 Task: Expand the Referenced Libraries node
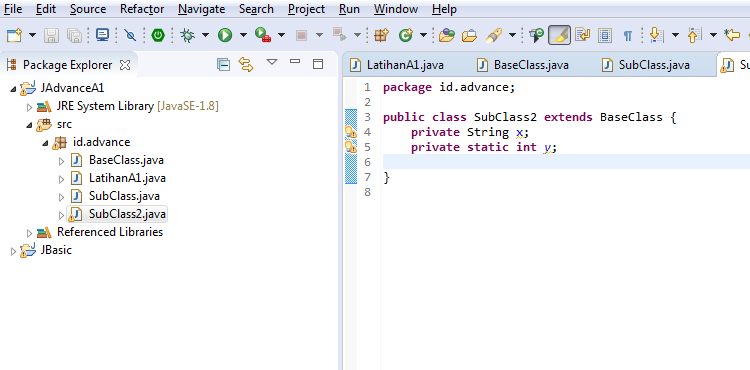30,233
